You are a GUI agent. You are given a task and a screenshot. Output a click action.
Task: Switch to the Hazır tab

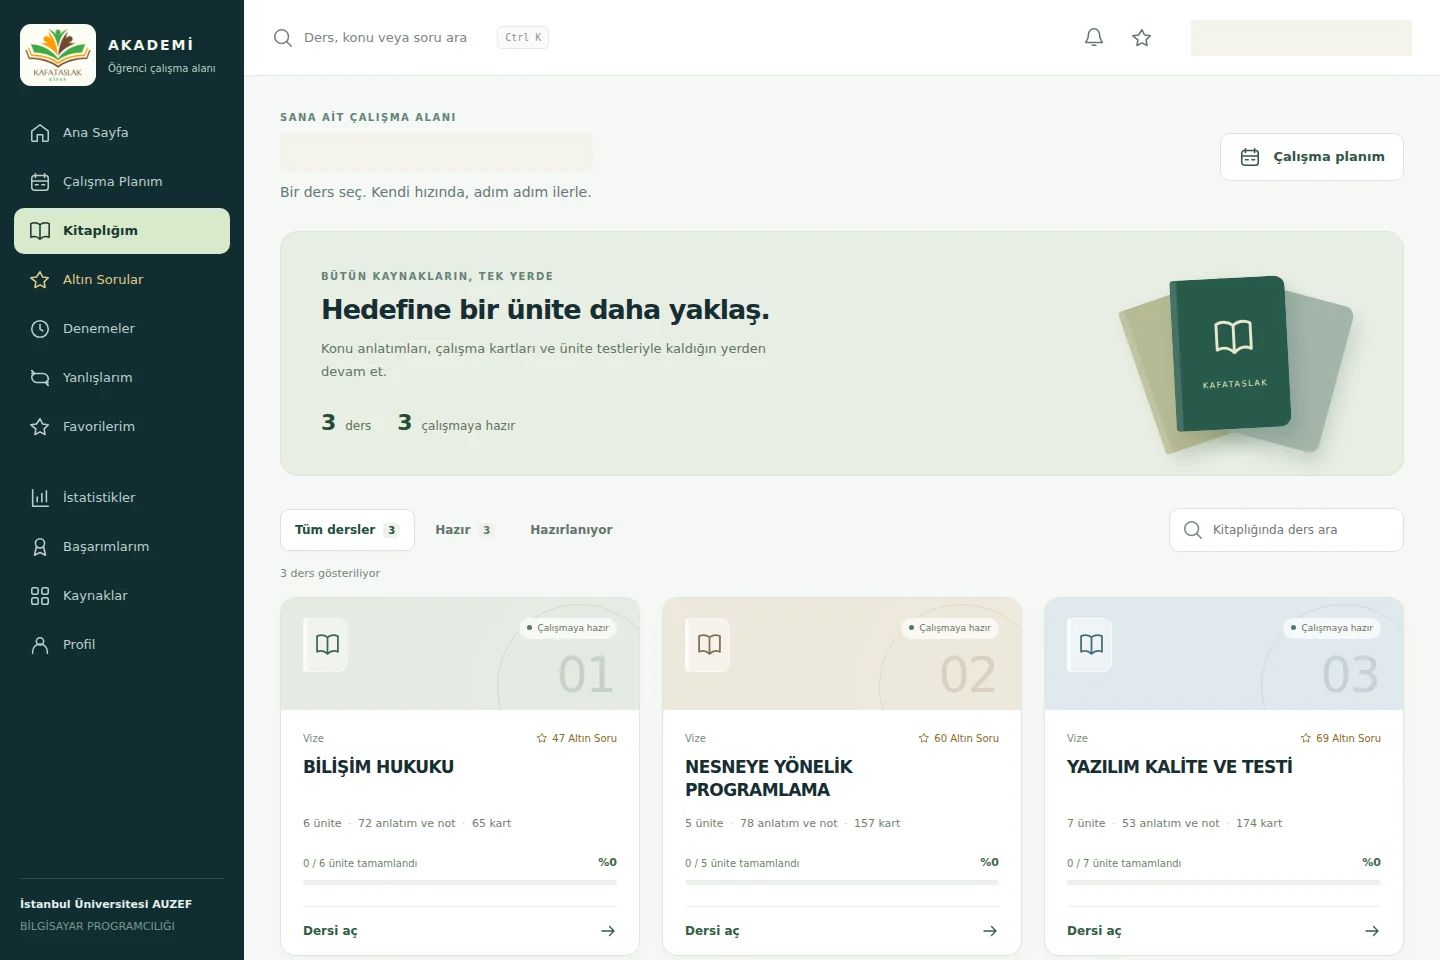(463, 530)
